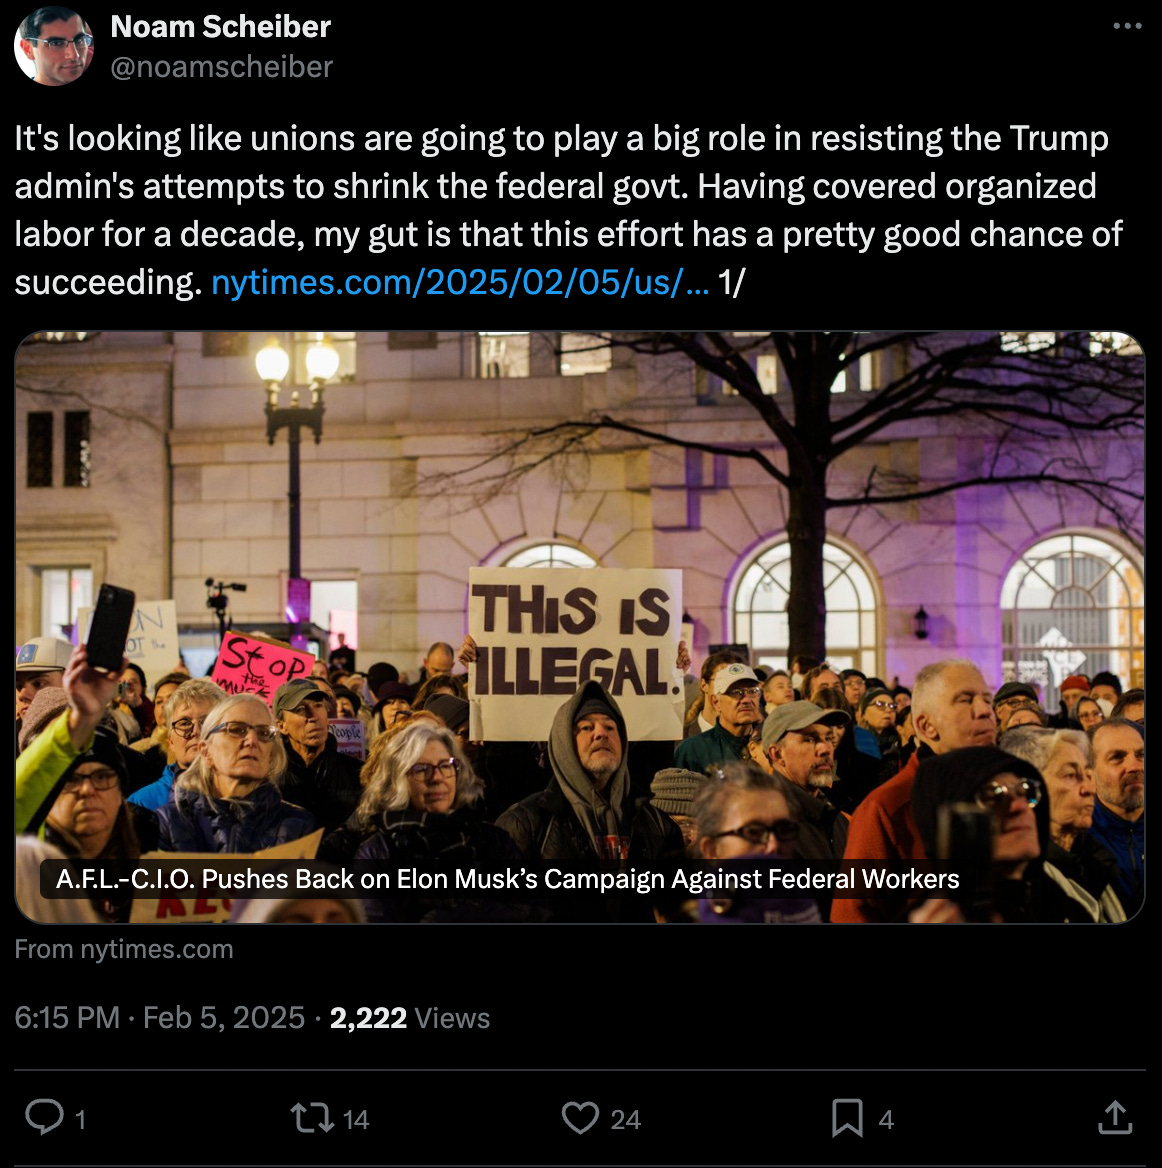
Task: Open the three-dot more options menu
Action: point(1128,26)
